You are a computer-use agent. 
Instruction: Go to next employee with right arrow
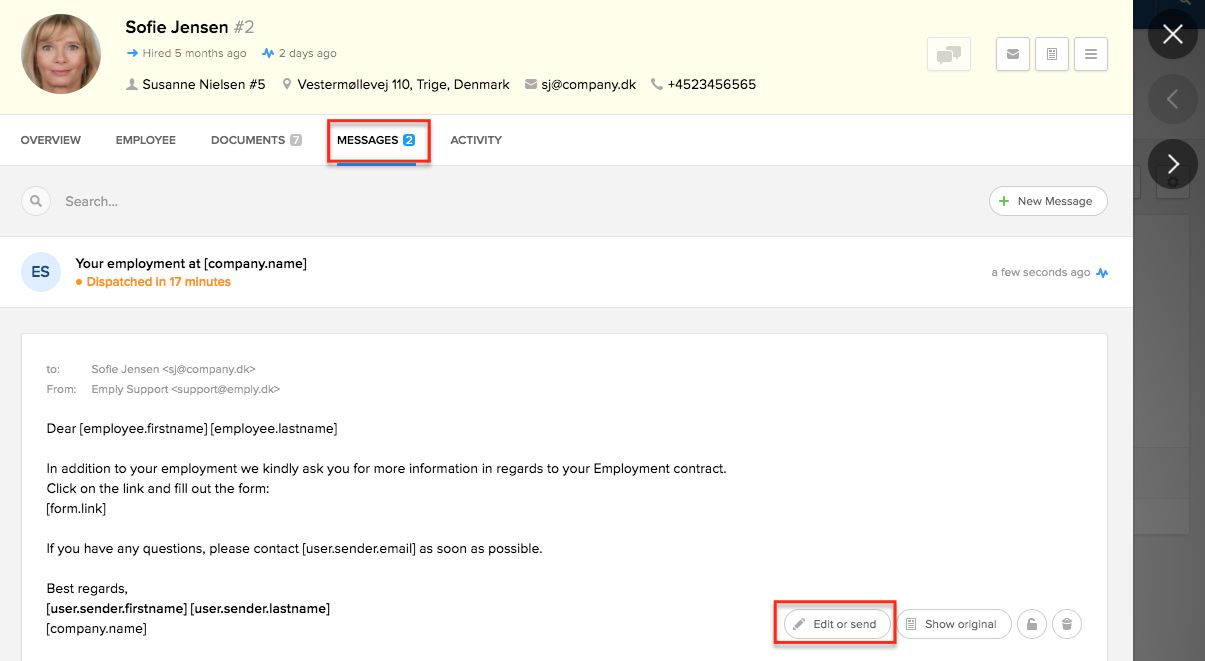point(1173,164)
